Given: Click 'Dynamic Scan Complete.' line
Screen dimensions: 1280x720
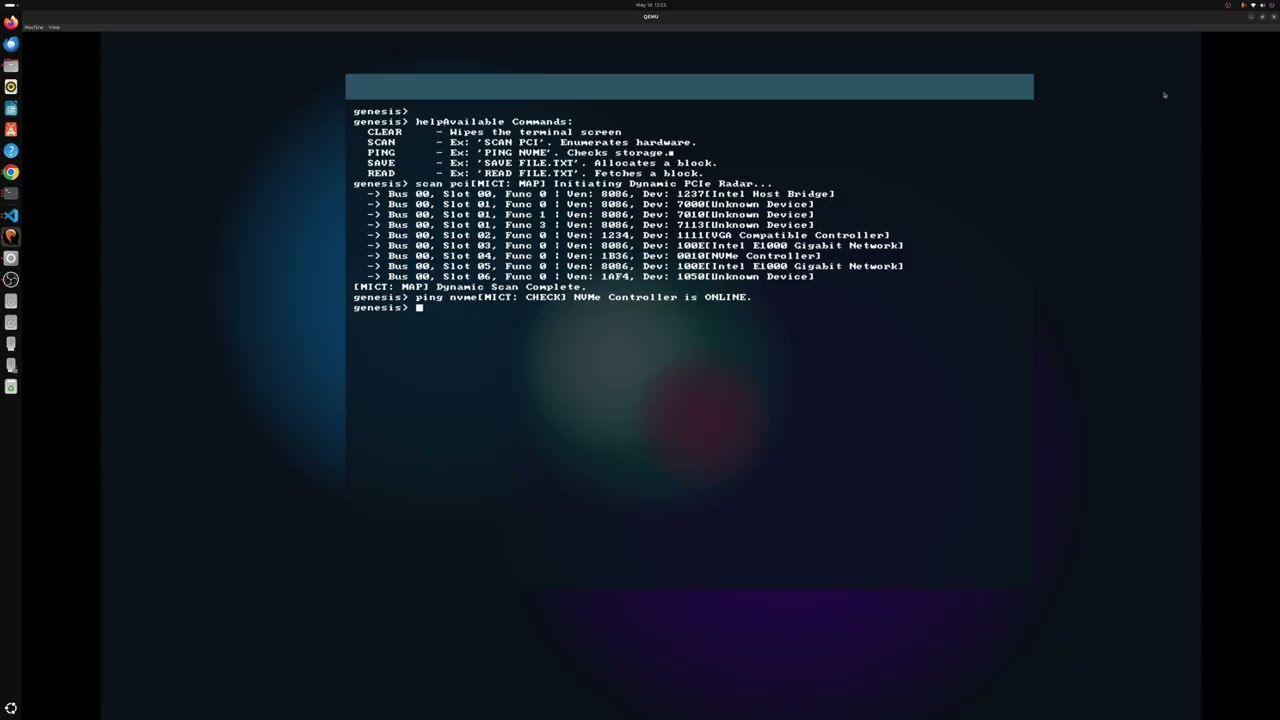Looking at the screenshot, I should point(469,287).
